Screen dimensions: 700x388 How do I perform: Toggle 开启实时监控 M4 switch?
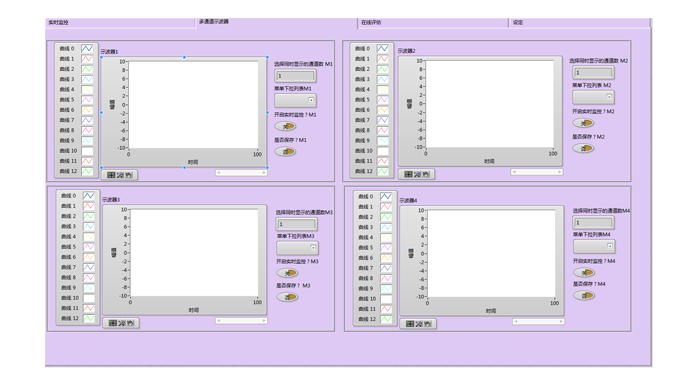(584, 272)
